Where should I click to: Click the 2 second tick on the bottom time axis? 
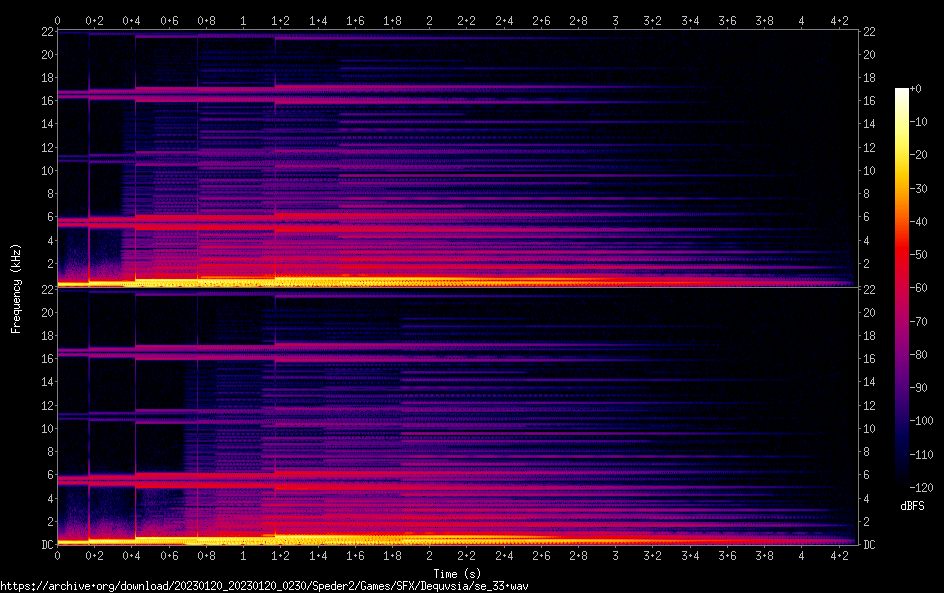[x=429, y=555]
